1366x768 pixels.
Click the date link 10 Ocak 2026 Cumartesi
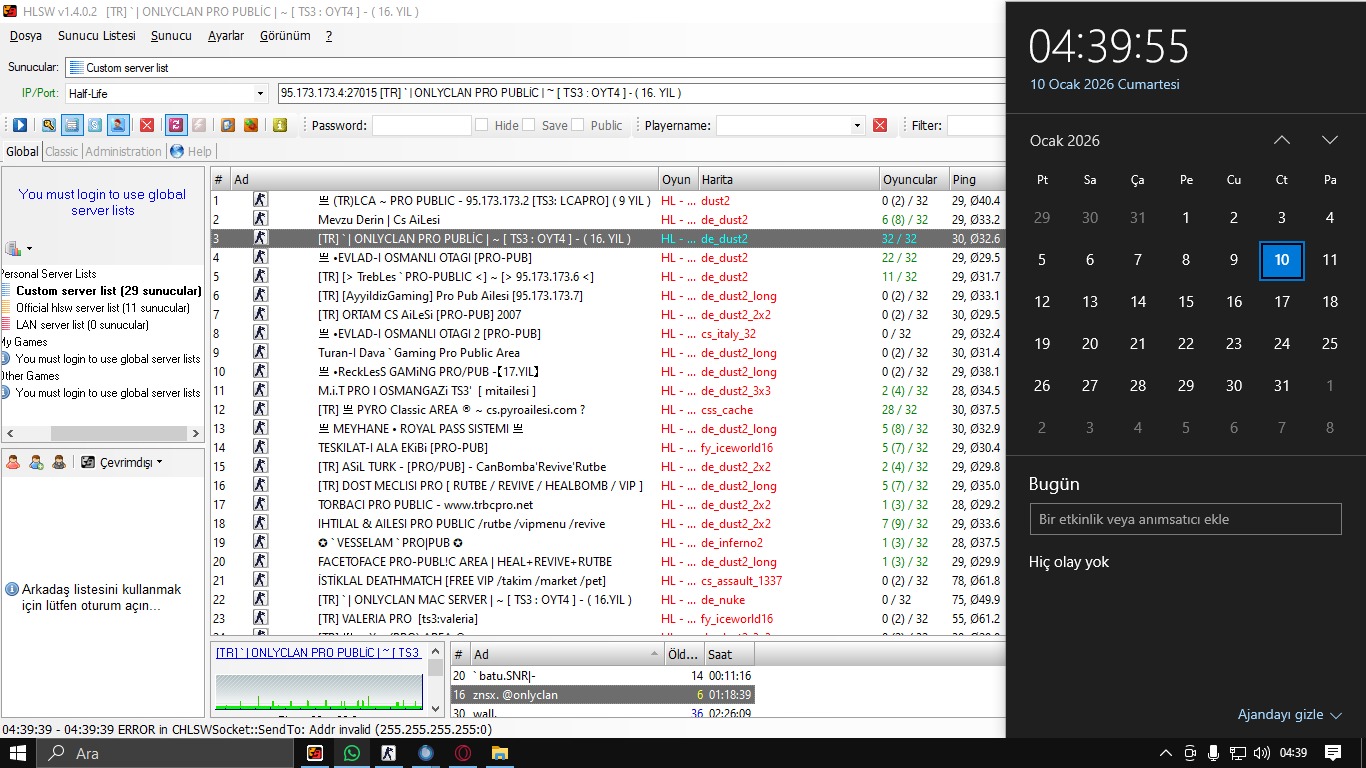click(x=1105, y=85)
